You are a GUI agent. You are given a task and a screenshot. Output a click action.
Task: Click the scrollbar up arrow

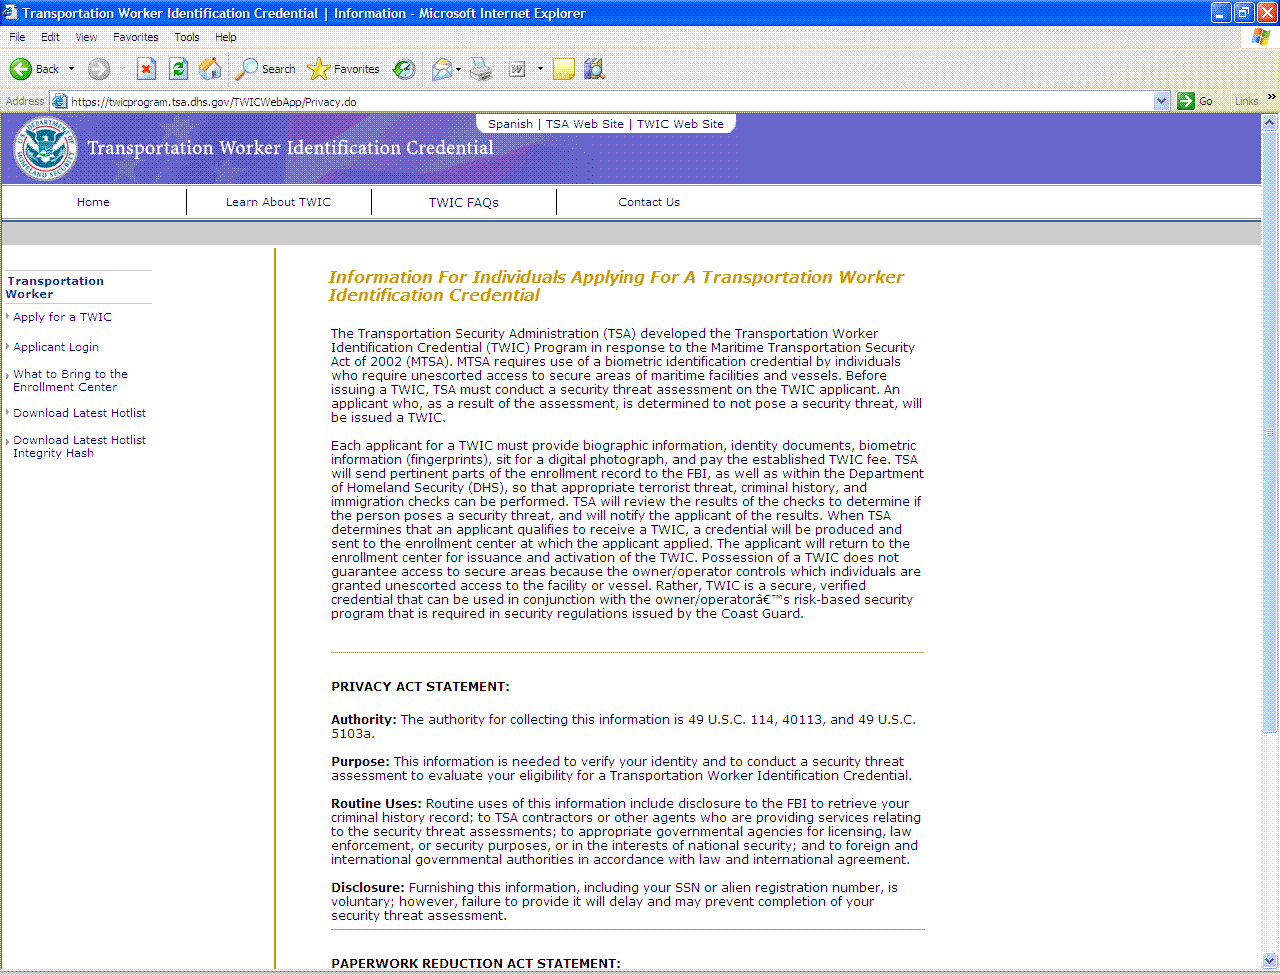click(x=1270, y=122)
